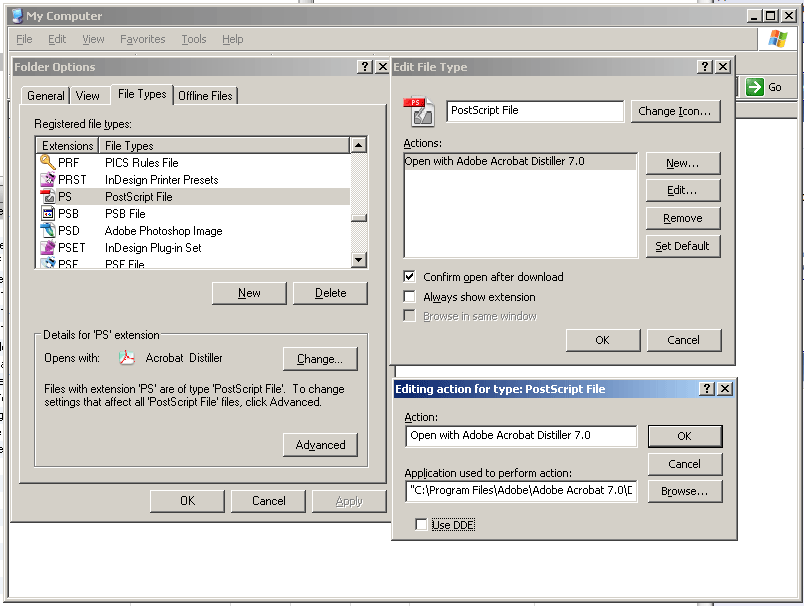Click the PostScript File name field

[535, 111]
